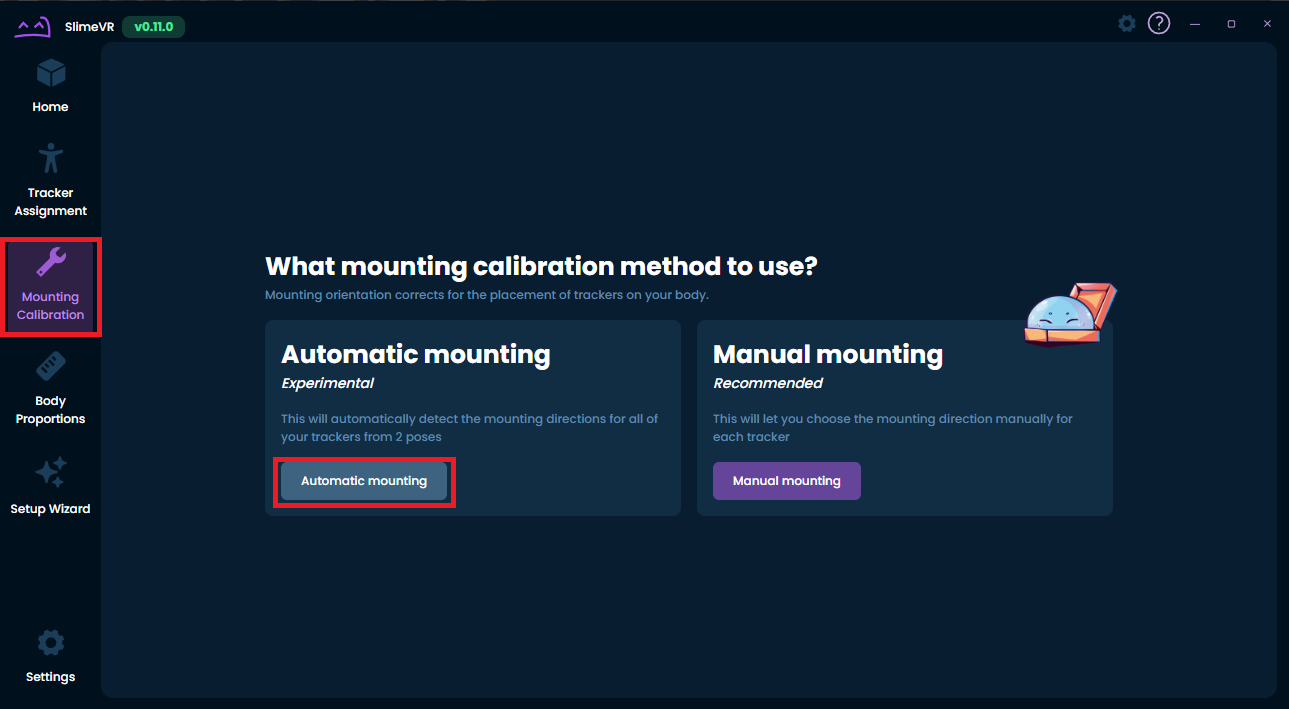Click the title bar settings gear icon
The width and height of the screenshot is (1289, 709).
pos(1127,23)
